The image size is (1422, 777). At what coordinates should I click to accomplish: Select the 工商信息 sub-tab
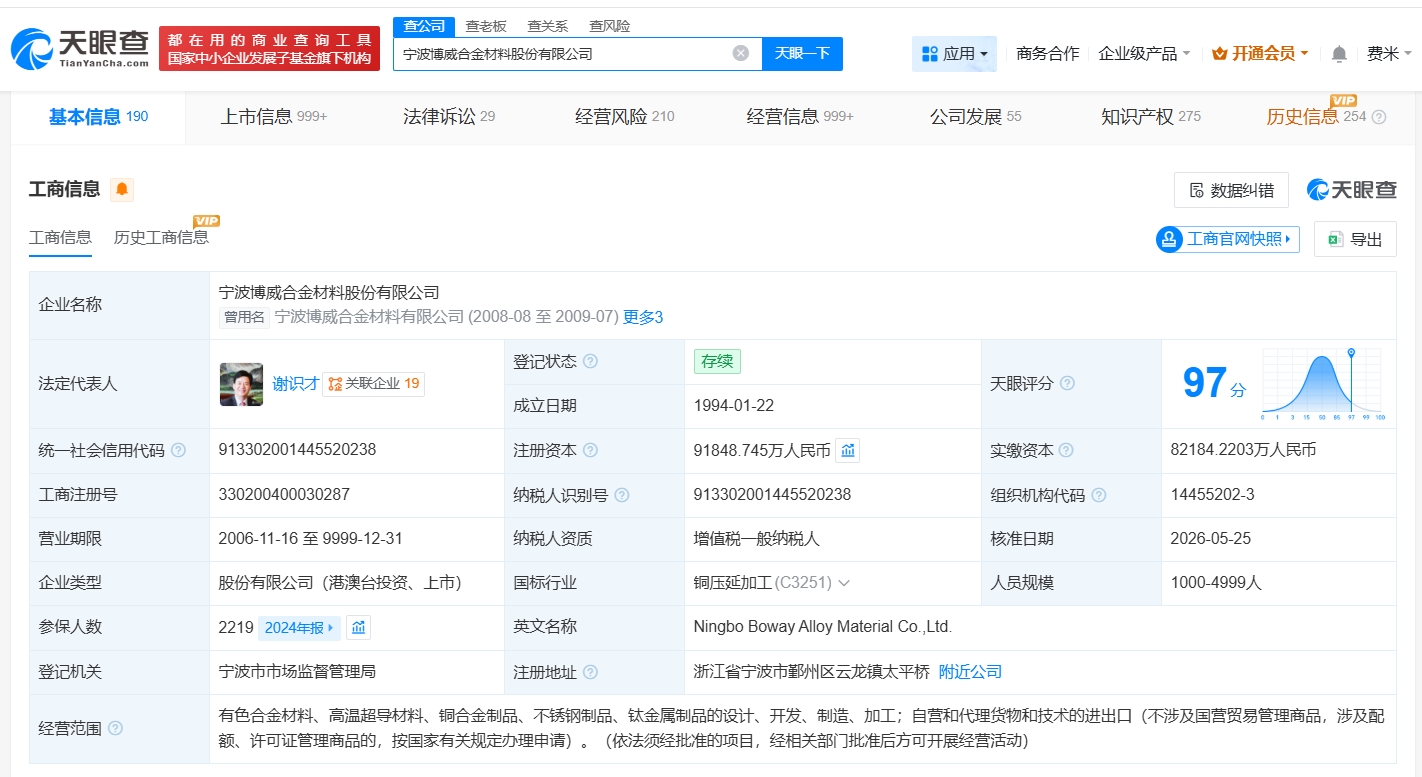coord(60,238)
